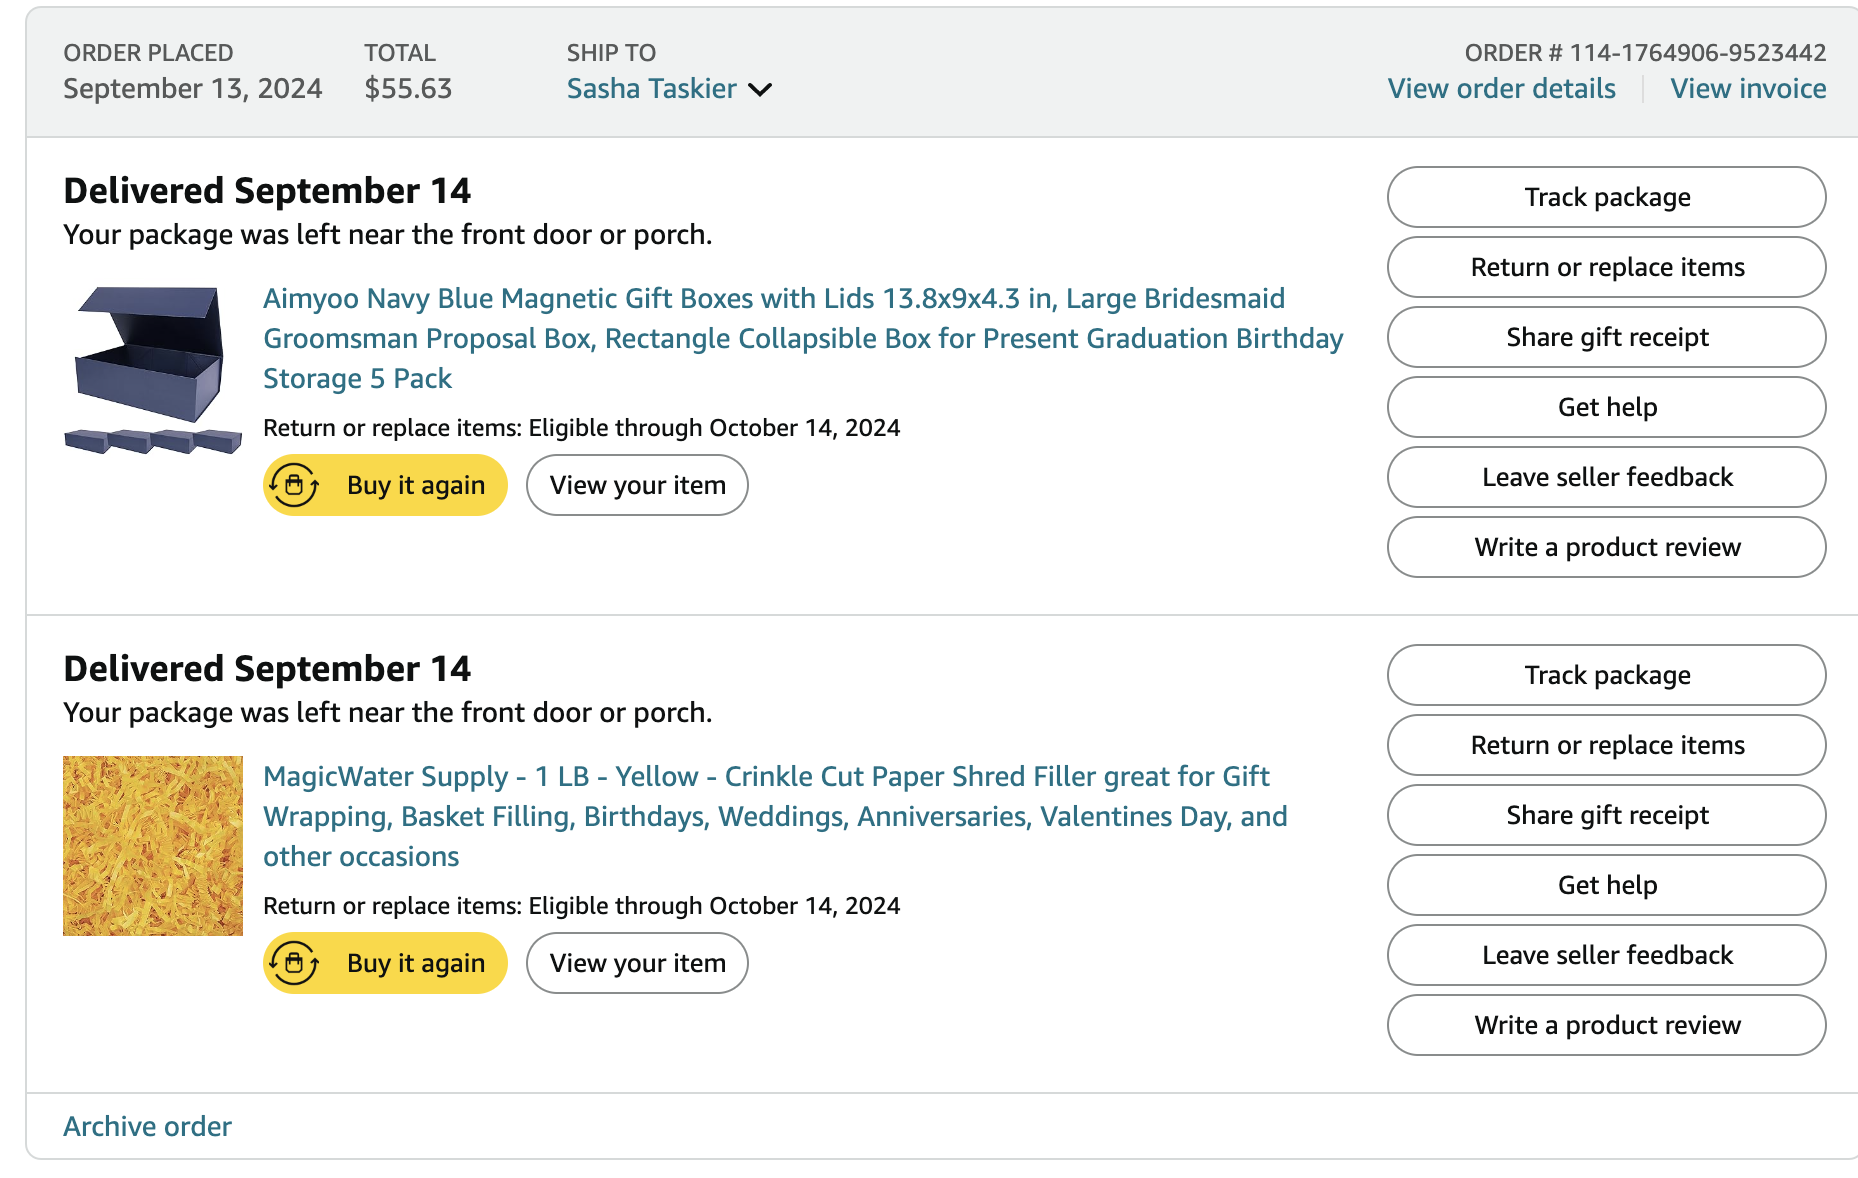
Task: Archive this order
Action: 147,1126
